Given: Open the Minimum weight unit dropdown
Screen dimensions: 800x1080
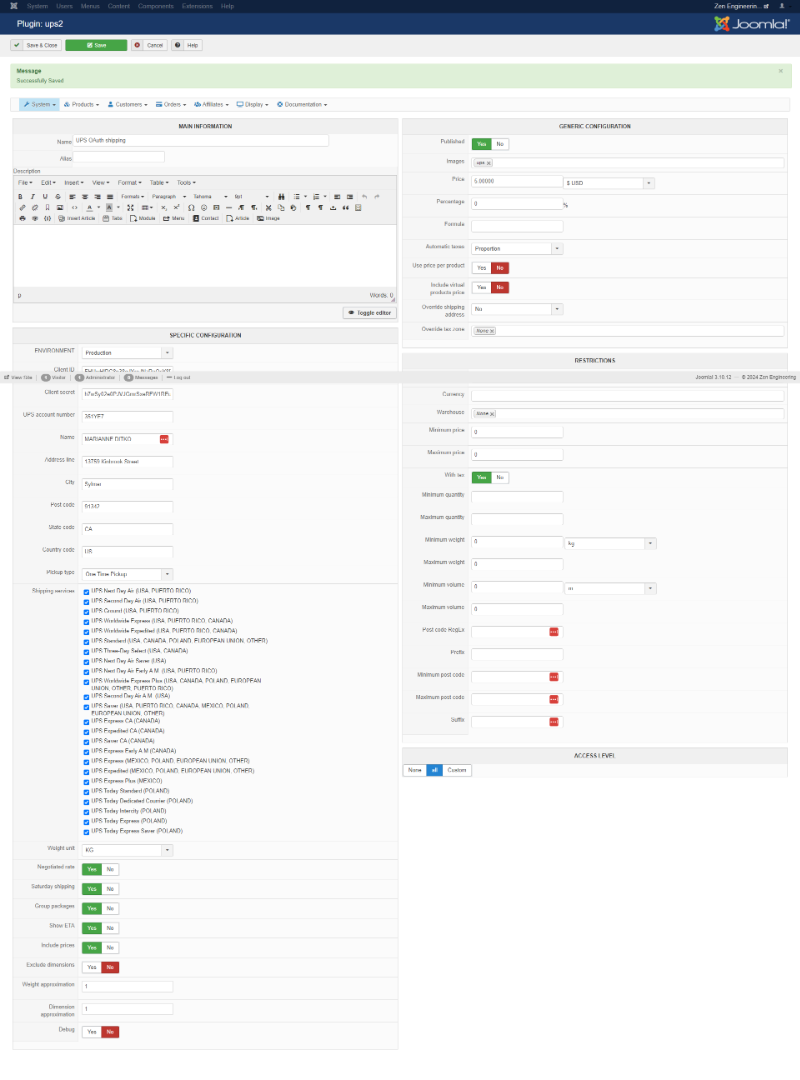Looking at the screenshot, I should pyautogui.click(x=610, y=543).
